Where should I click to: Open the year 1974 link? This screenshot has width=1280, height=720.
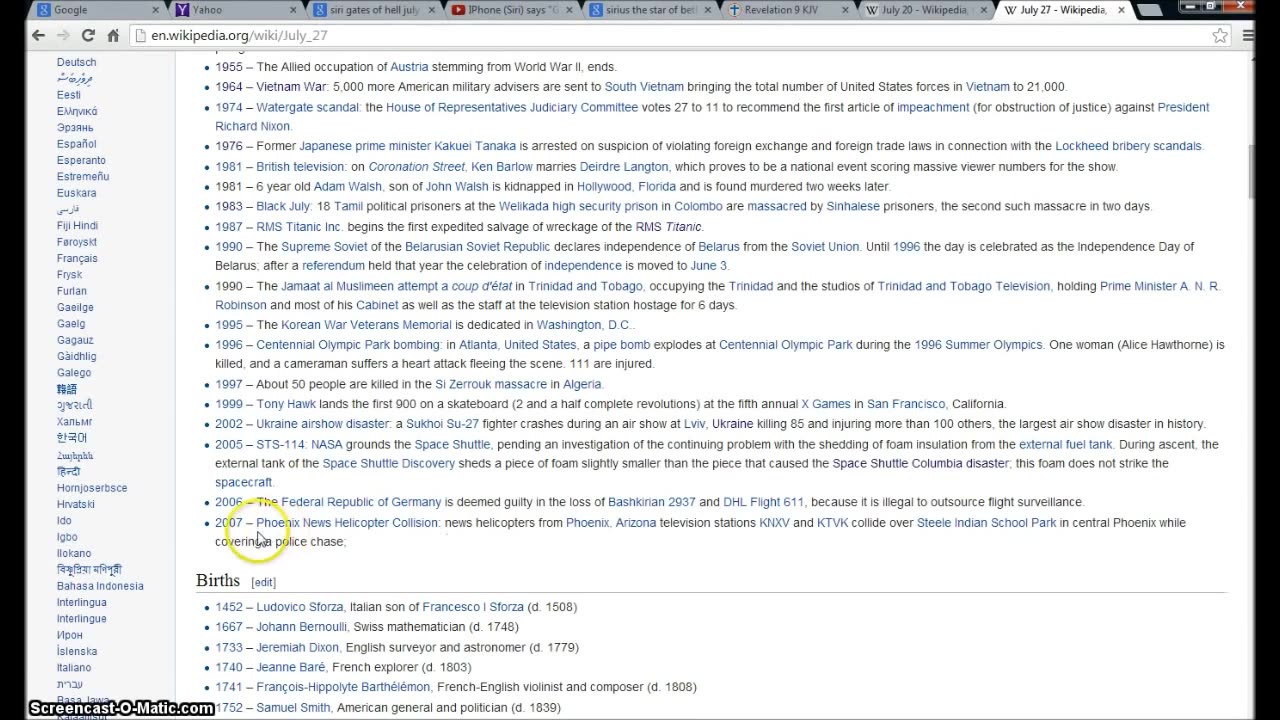click(229, 107)
